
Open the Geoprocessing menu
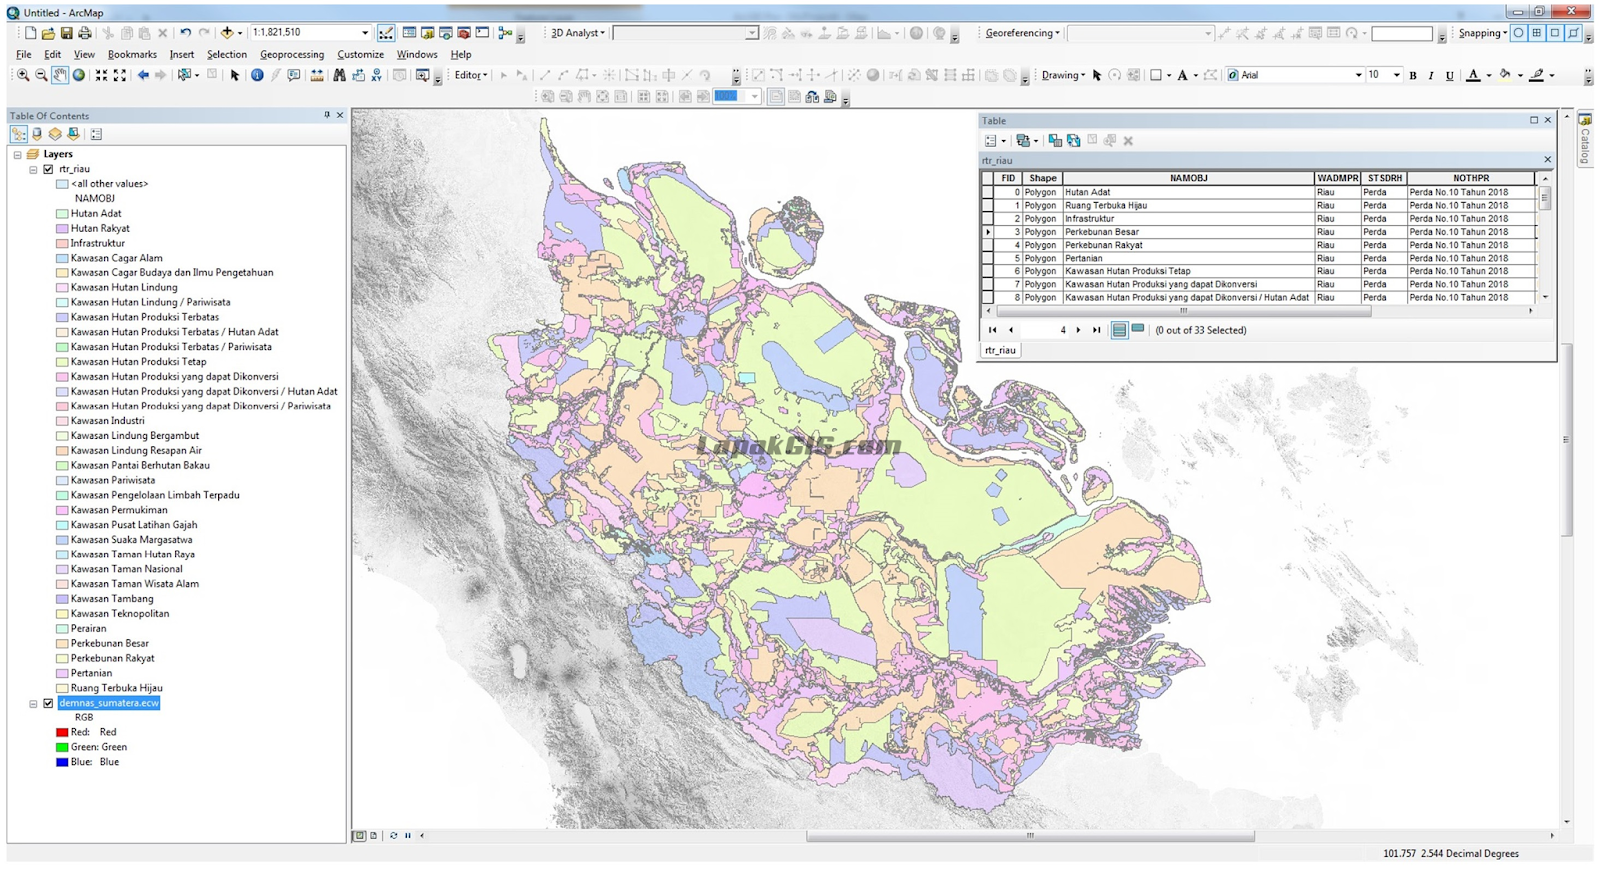292,54
